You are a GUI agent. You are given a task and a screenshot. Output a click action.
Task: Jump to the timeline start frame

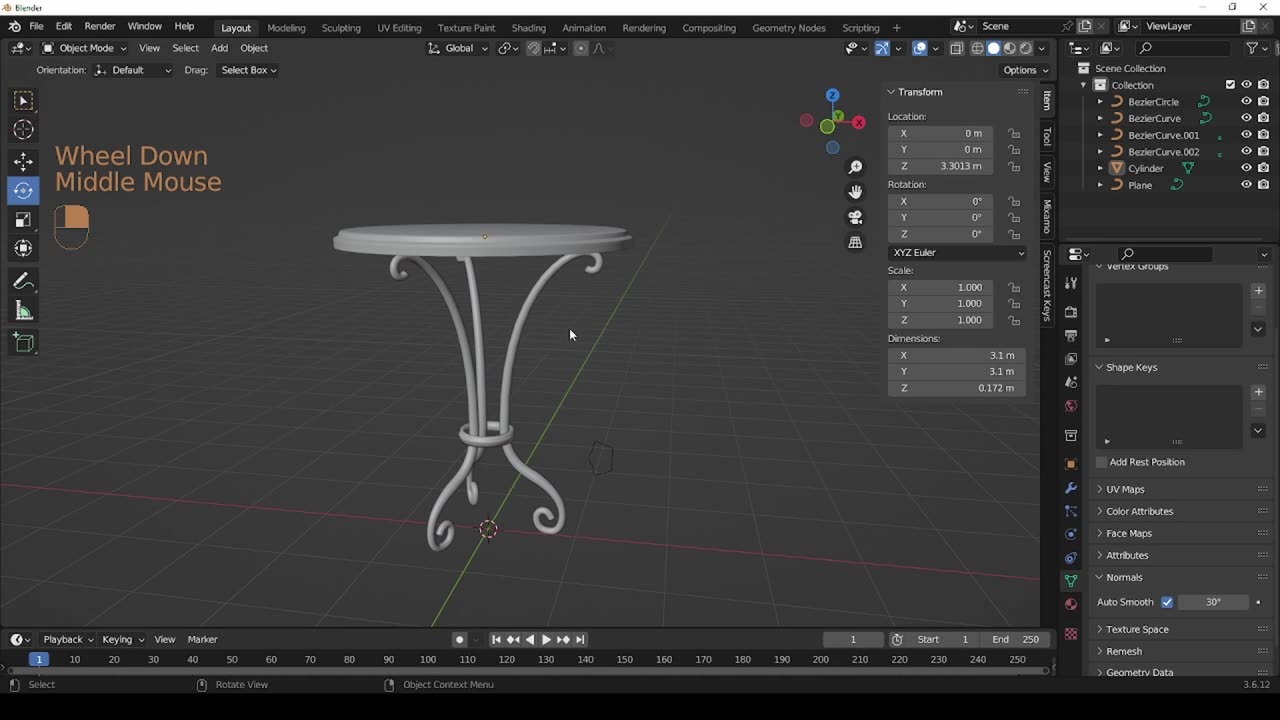point(496,640)
